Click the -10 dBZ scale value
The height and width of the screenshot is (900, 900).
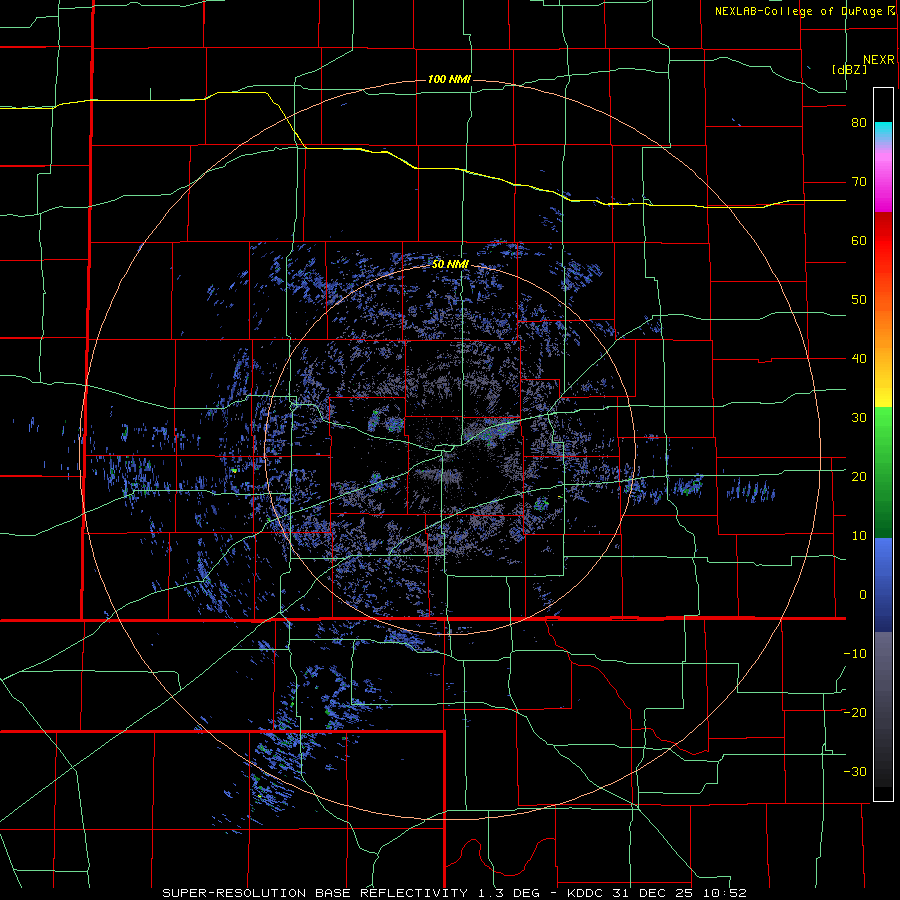tap(855, 654)
